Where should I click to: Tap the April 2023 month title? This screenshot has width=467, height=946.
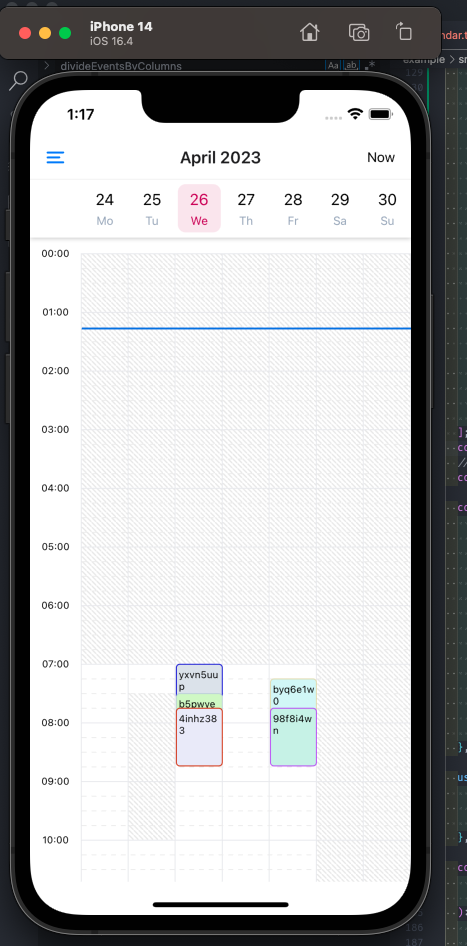coord(220,157)
